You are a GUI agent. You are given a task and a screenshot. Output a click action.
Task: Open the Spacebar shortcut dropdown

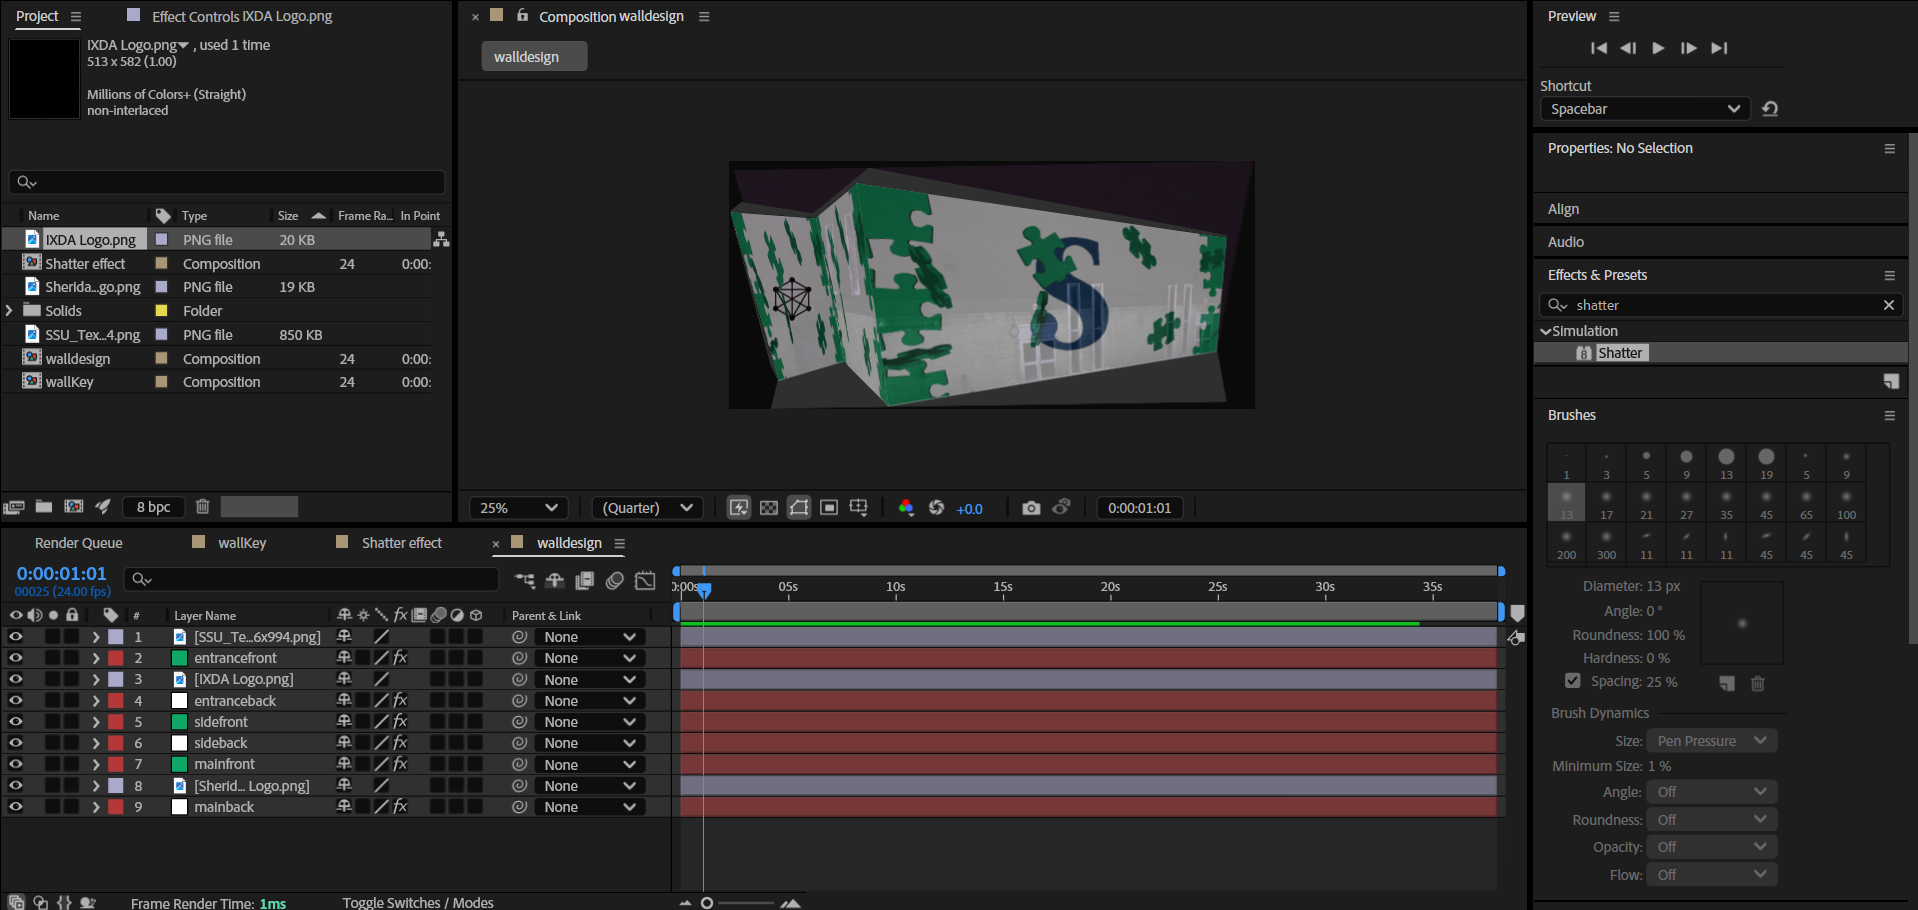click(1644, 109)
